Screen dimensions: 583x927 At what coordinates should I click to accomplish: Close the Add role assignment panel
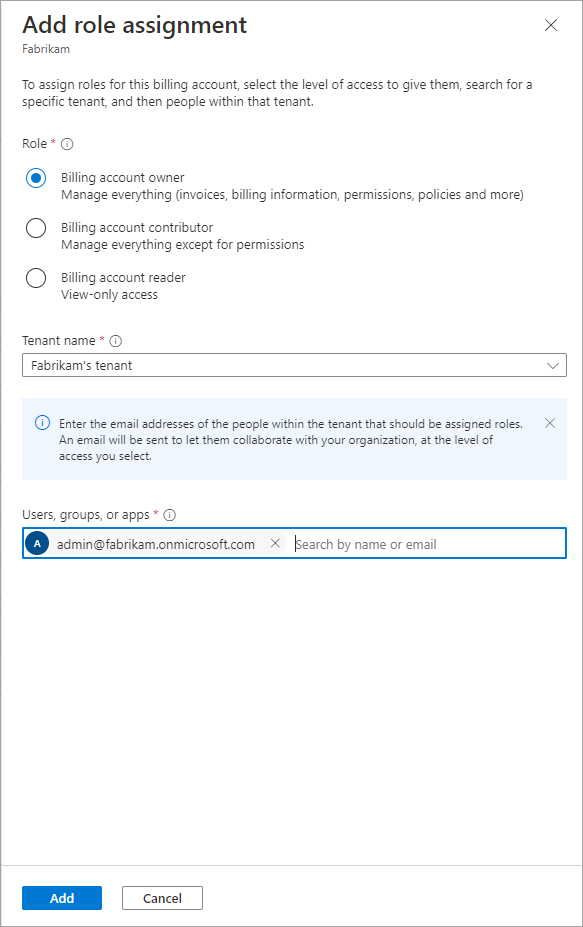point(551,25)
